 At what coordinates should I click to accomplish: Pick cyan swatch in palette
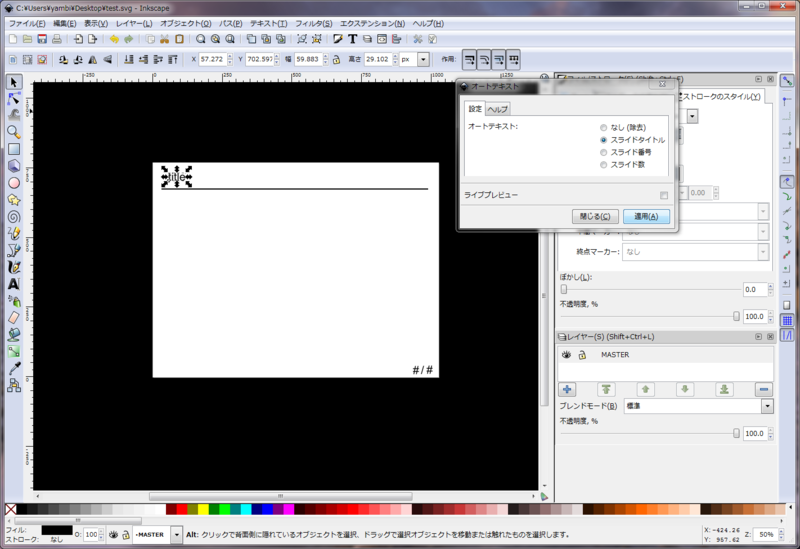[x=246, y=509]
